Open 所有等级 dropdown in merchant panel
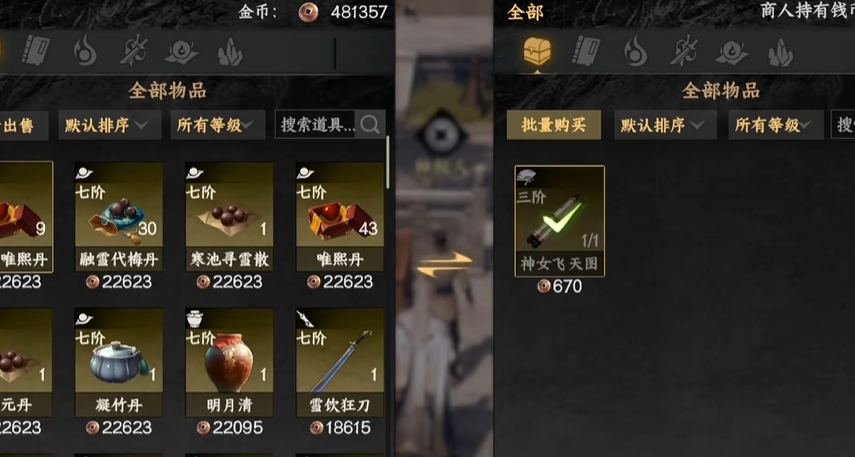This screenshot has width=855, height=457. pyautogui.click(x=776, y=125)
